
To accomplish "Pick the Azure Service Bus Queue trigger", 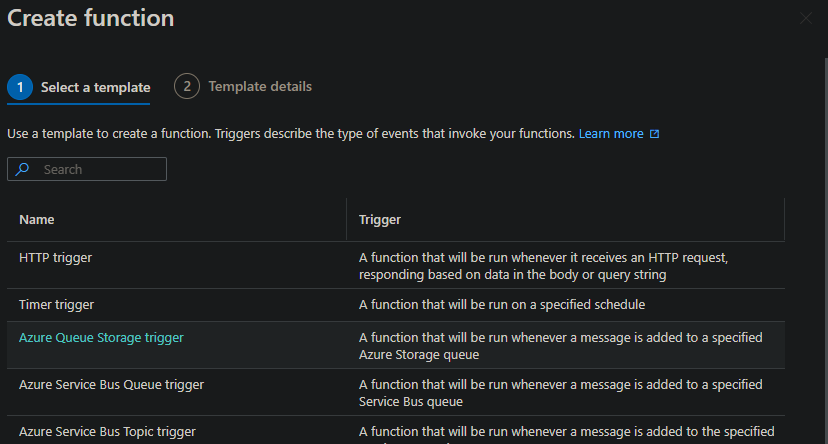I will [x=111, y=384].
